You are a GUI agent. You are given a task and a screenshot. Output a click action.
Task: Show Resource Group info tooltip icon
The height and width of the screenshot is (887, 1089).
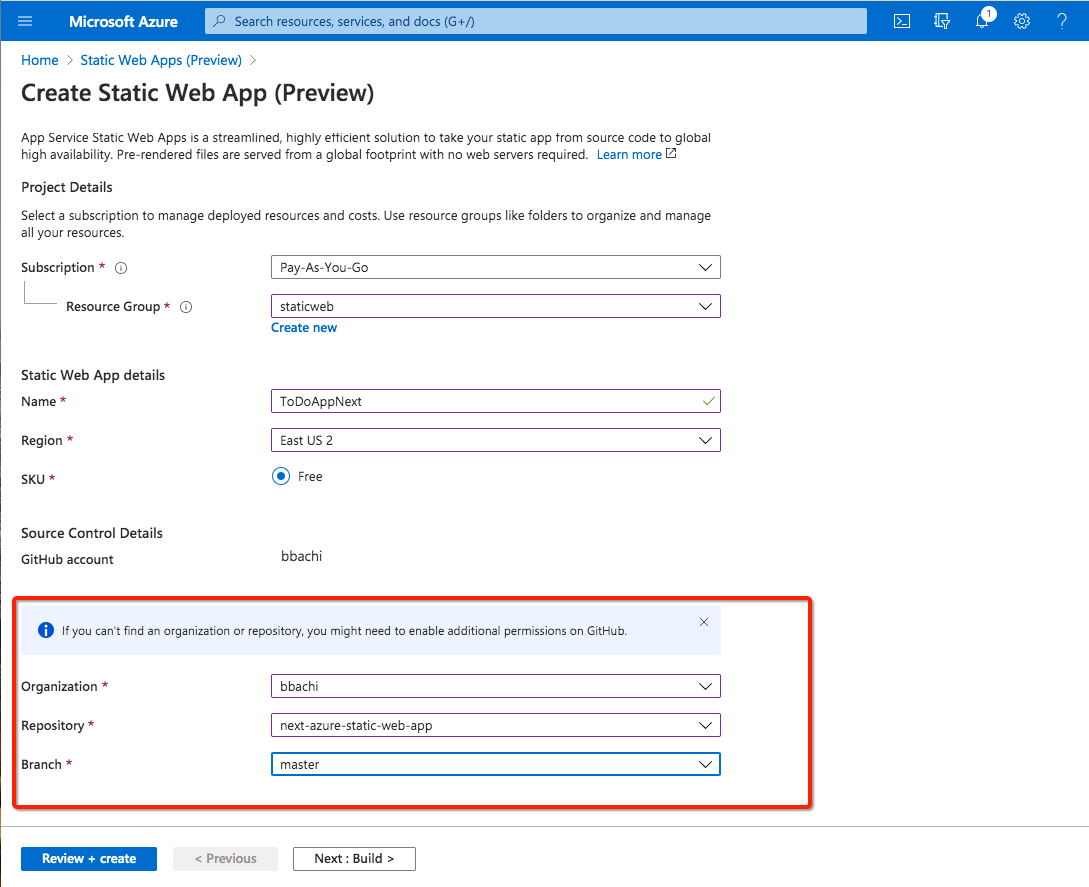click(x=186, y=307)
